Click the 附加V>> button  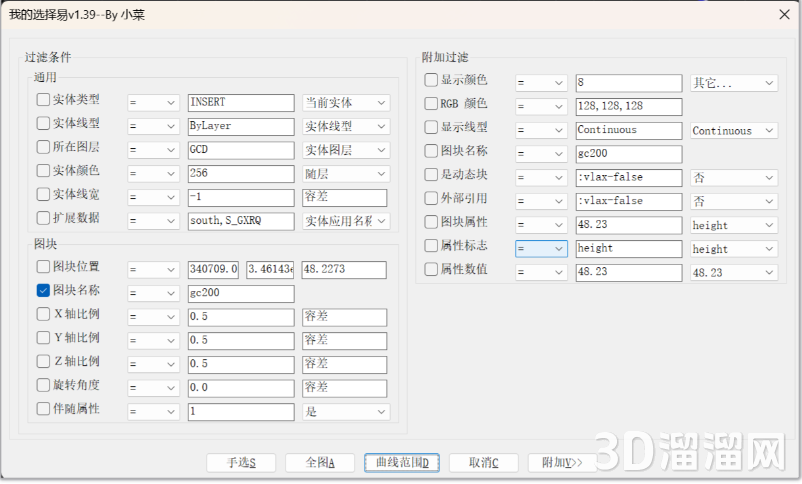[562, 463]
